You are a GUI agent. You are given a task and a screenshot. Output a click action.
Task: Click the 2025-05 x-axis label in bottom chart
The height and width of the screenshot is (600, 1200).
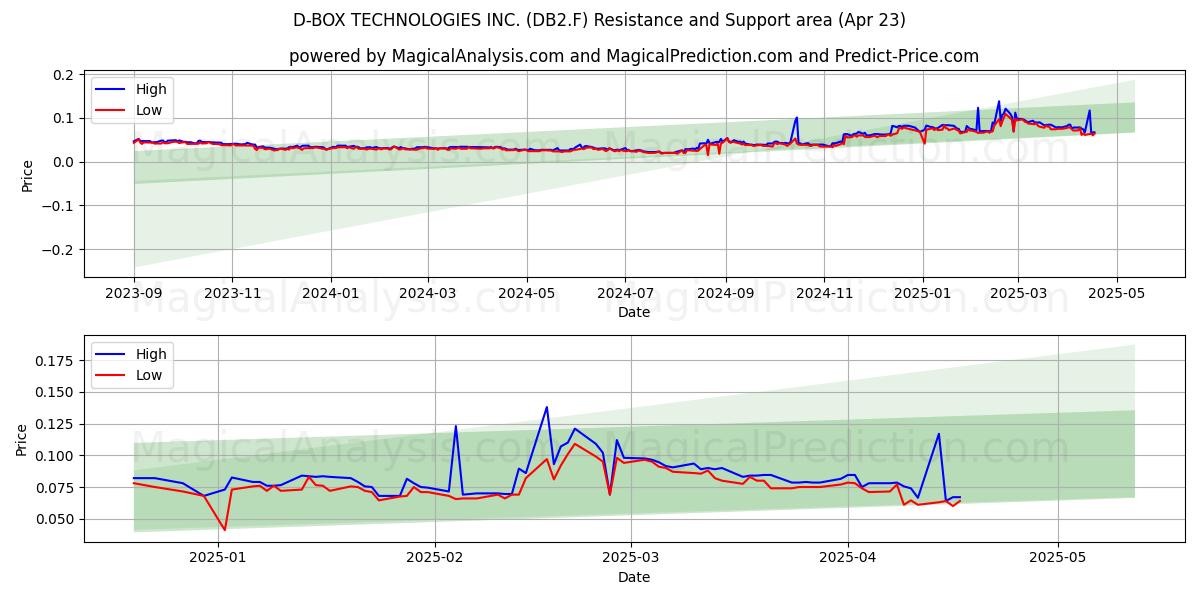[1059, 559]
